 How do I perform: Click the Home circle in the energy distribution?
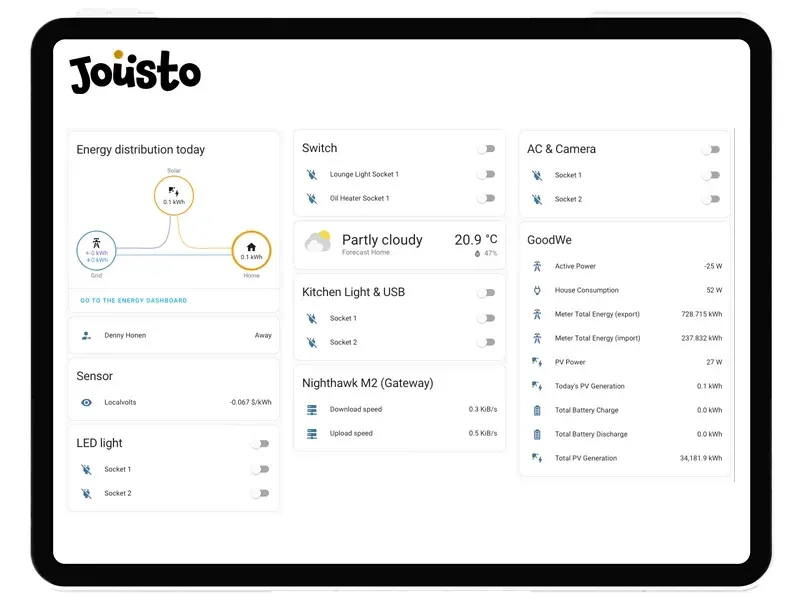[251, 251]
